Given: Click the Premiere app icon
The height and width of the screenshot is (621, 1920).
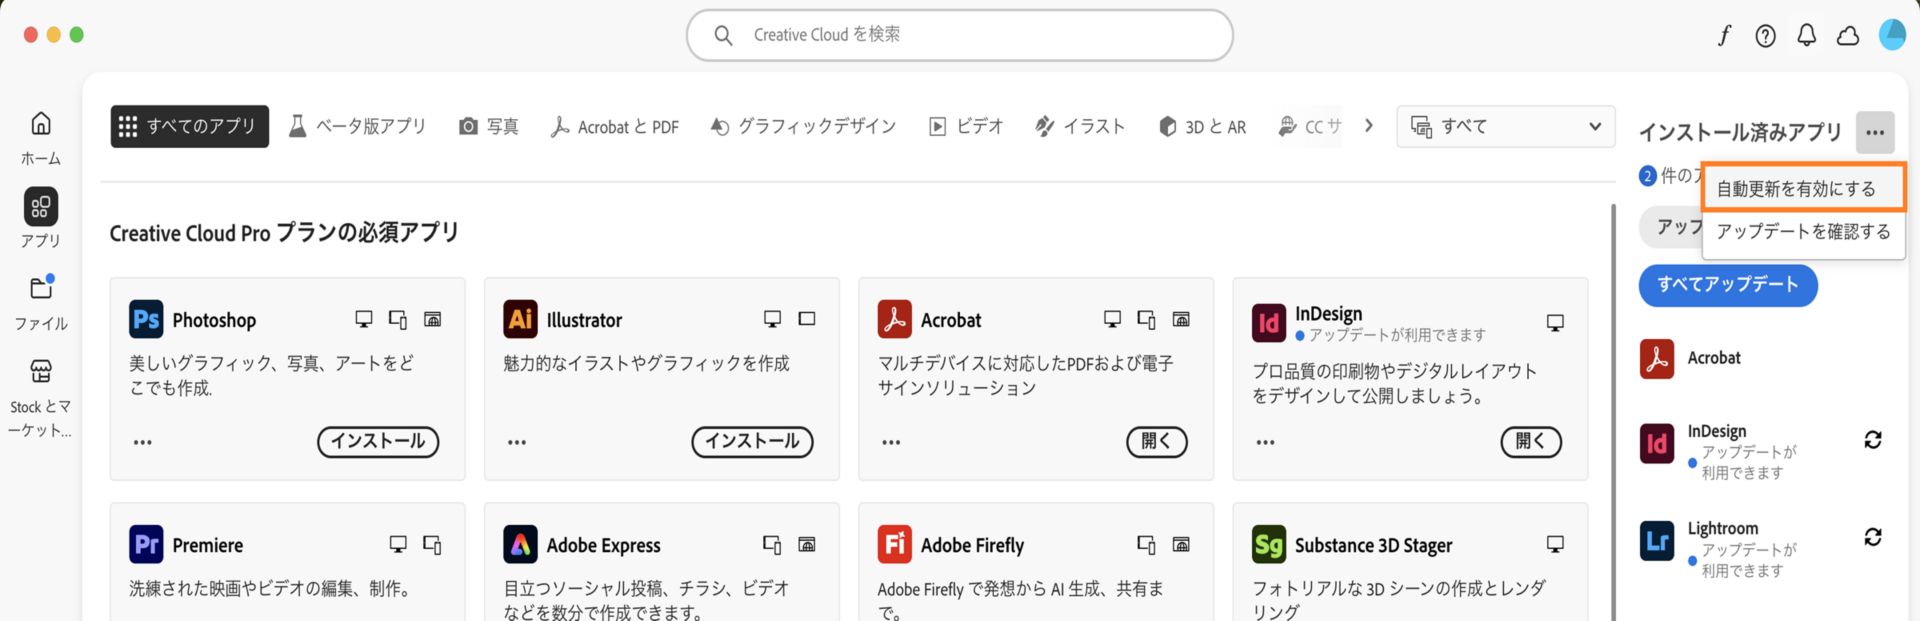Looking at the screenshot, I should [x=146, y=544].
